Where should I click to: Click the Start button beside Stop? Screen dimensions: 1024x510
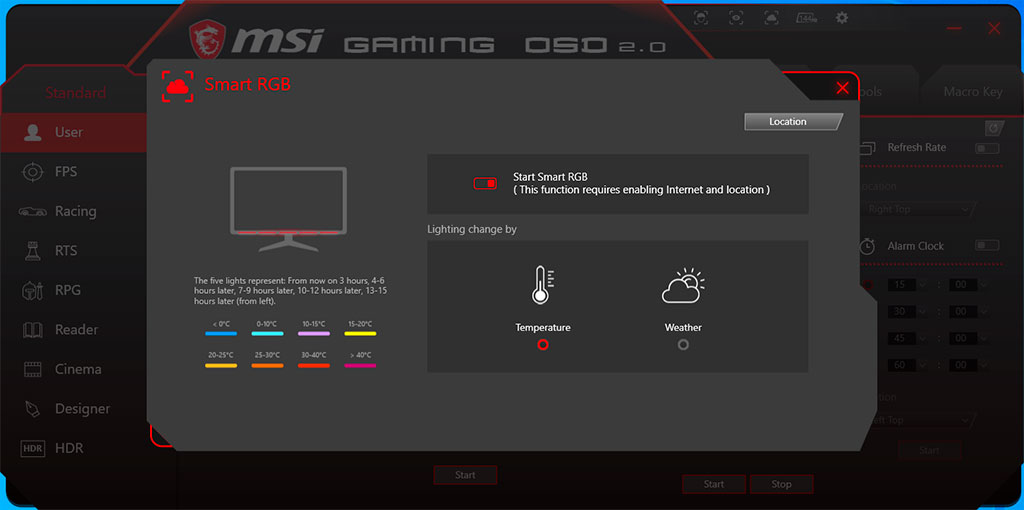[714, 484]
